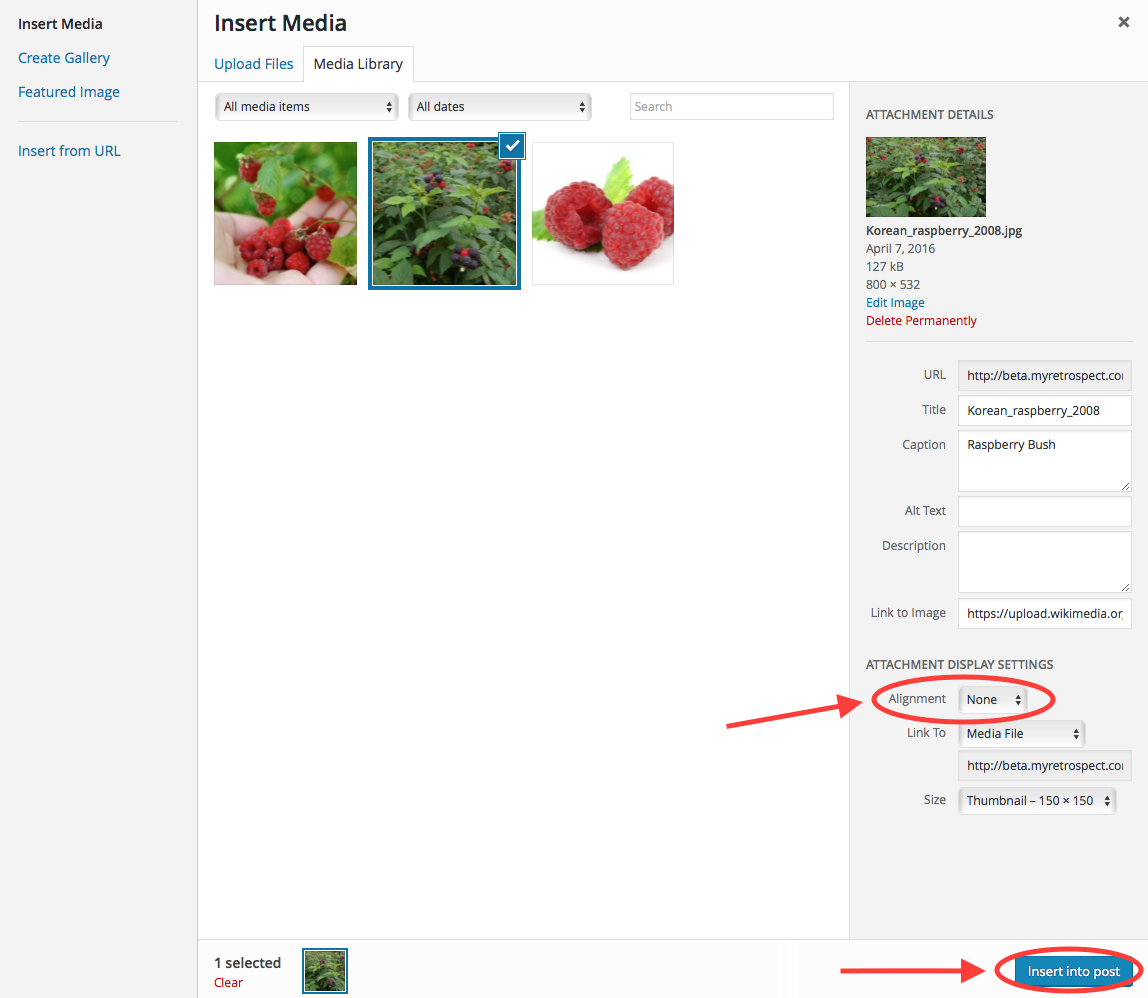
Task: Open the Alignment dropdown
Action: 993,700
